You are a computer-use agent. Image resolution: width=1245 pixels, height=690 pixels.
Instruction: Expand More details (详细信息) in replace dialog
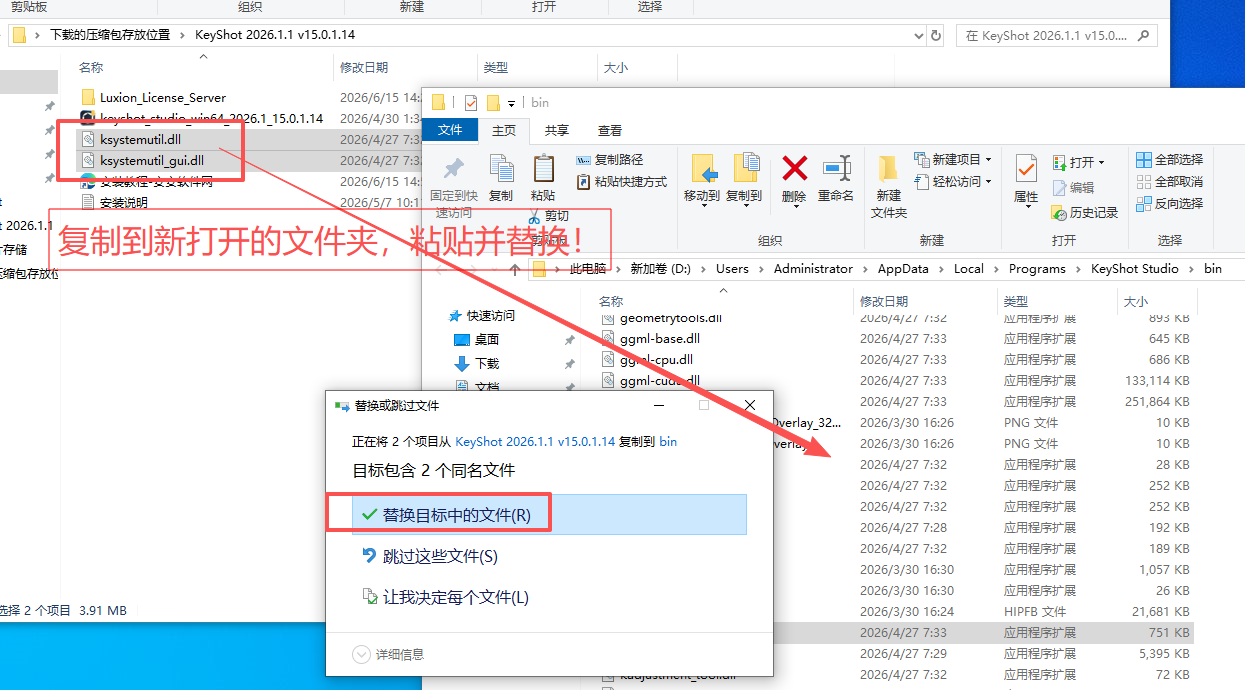click(x=388, y=655)
